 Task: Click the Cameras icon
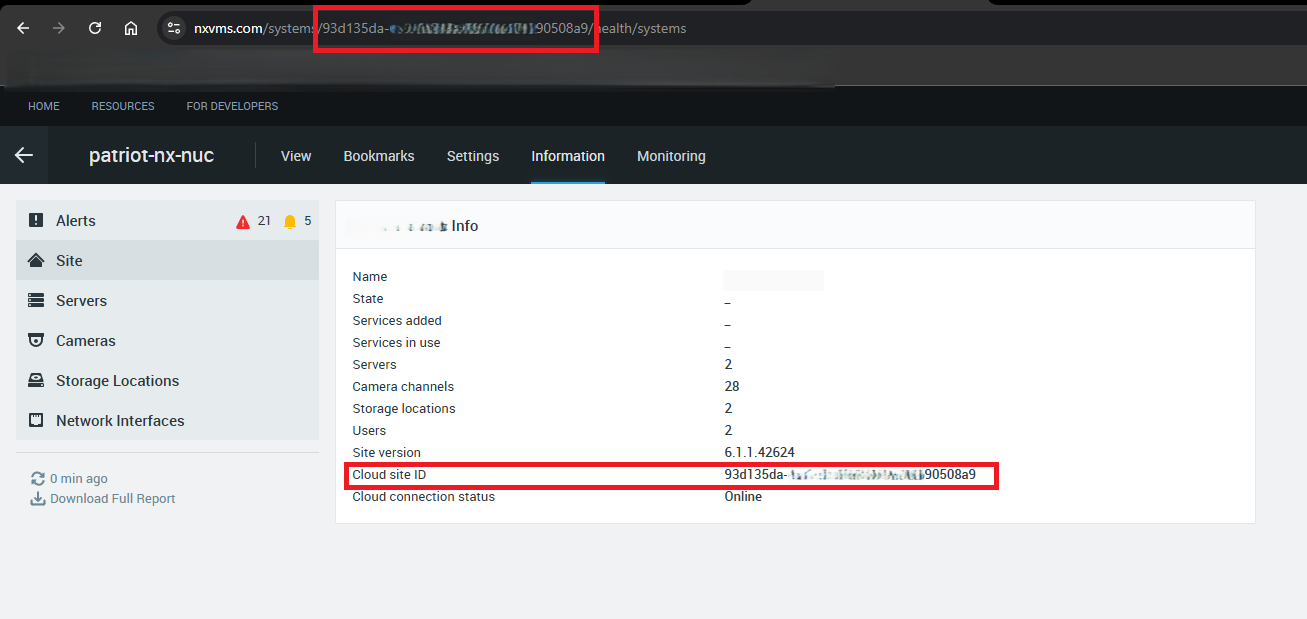click(36, 341)
